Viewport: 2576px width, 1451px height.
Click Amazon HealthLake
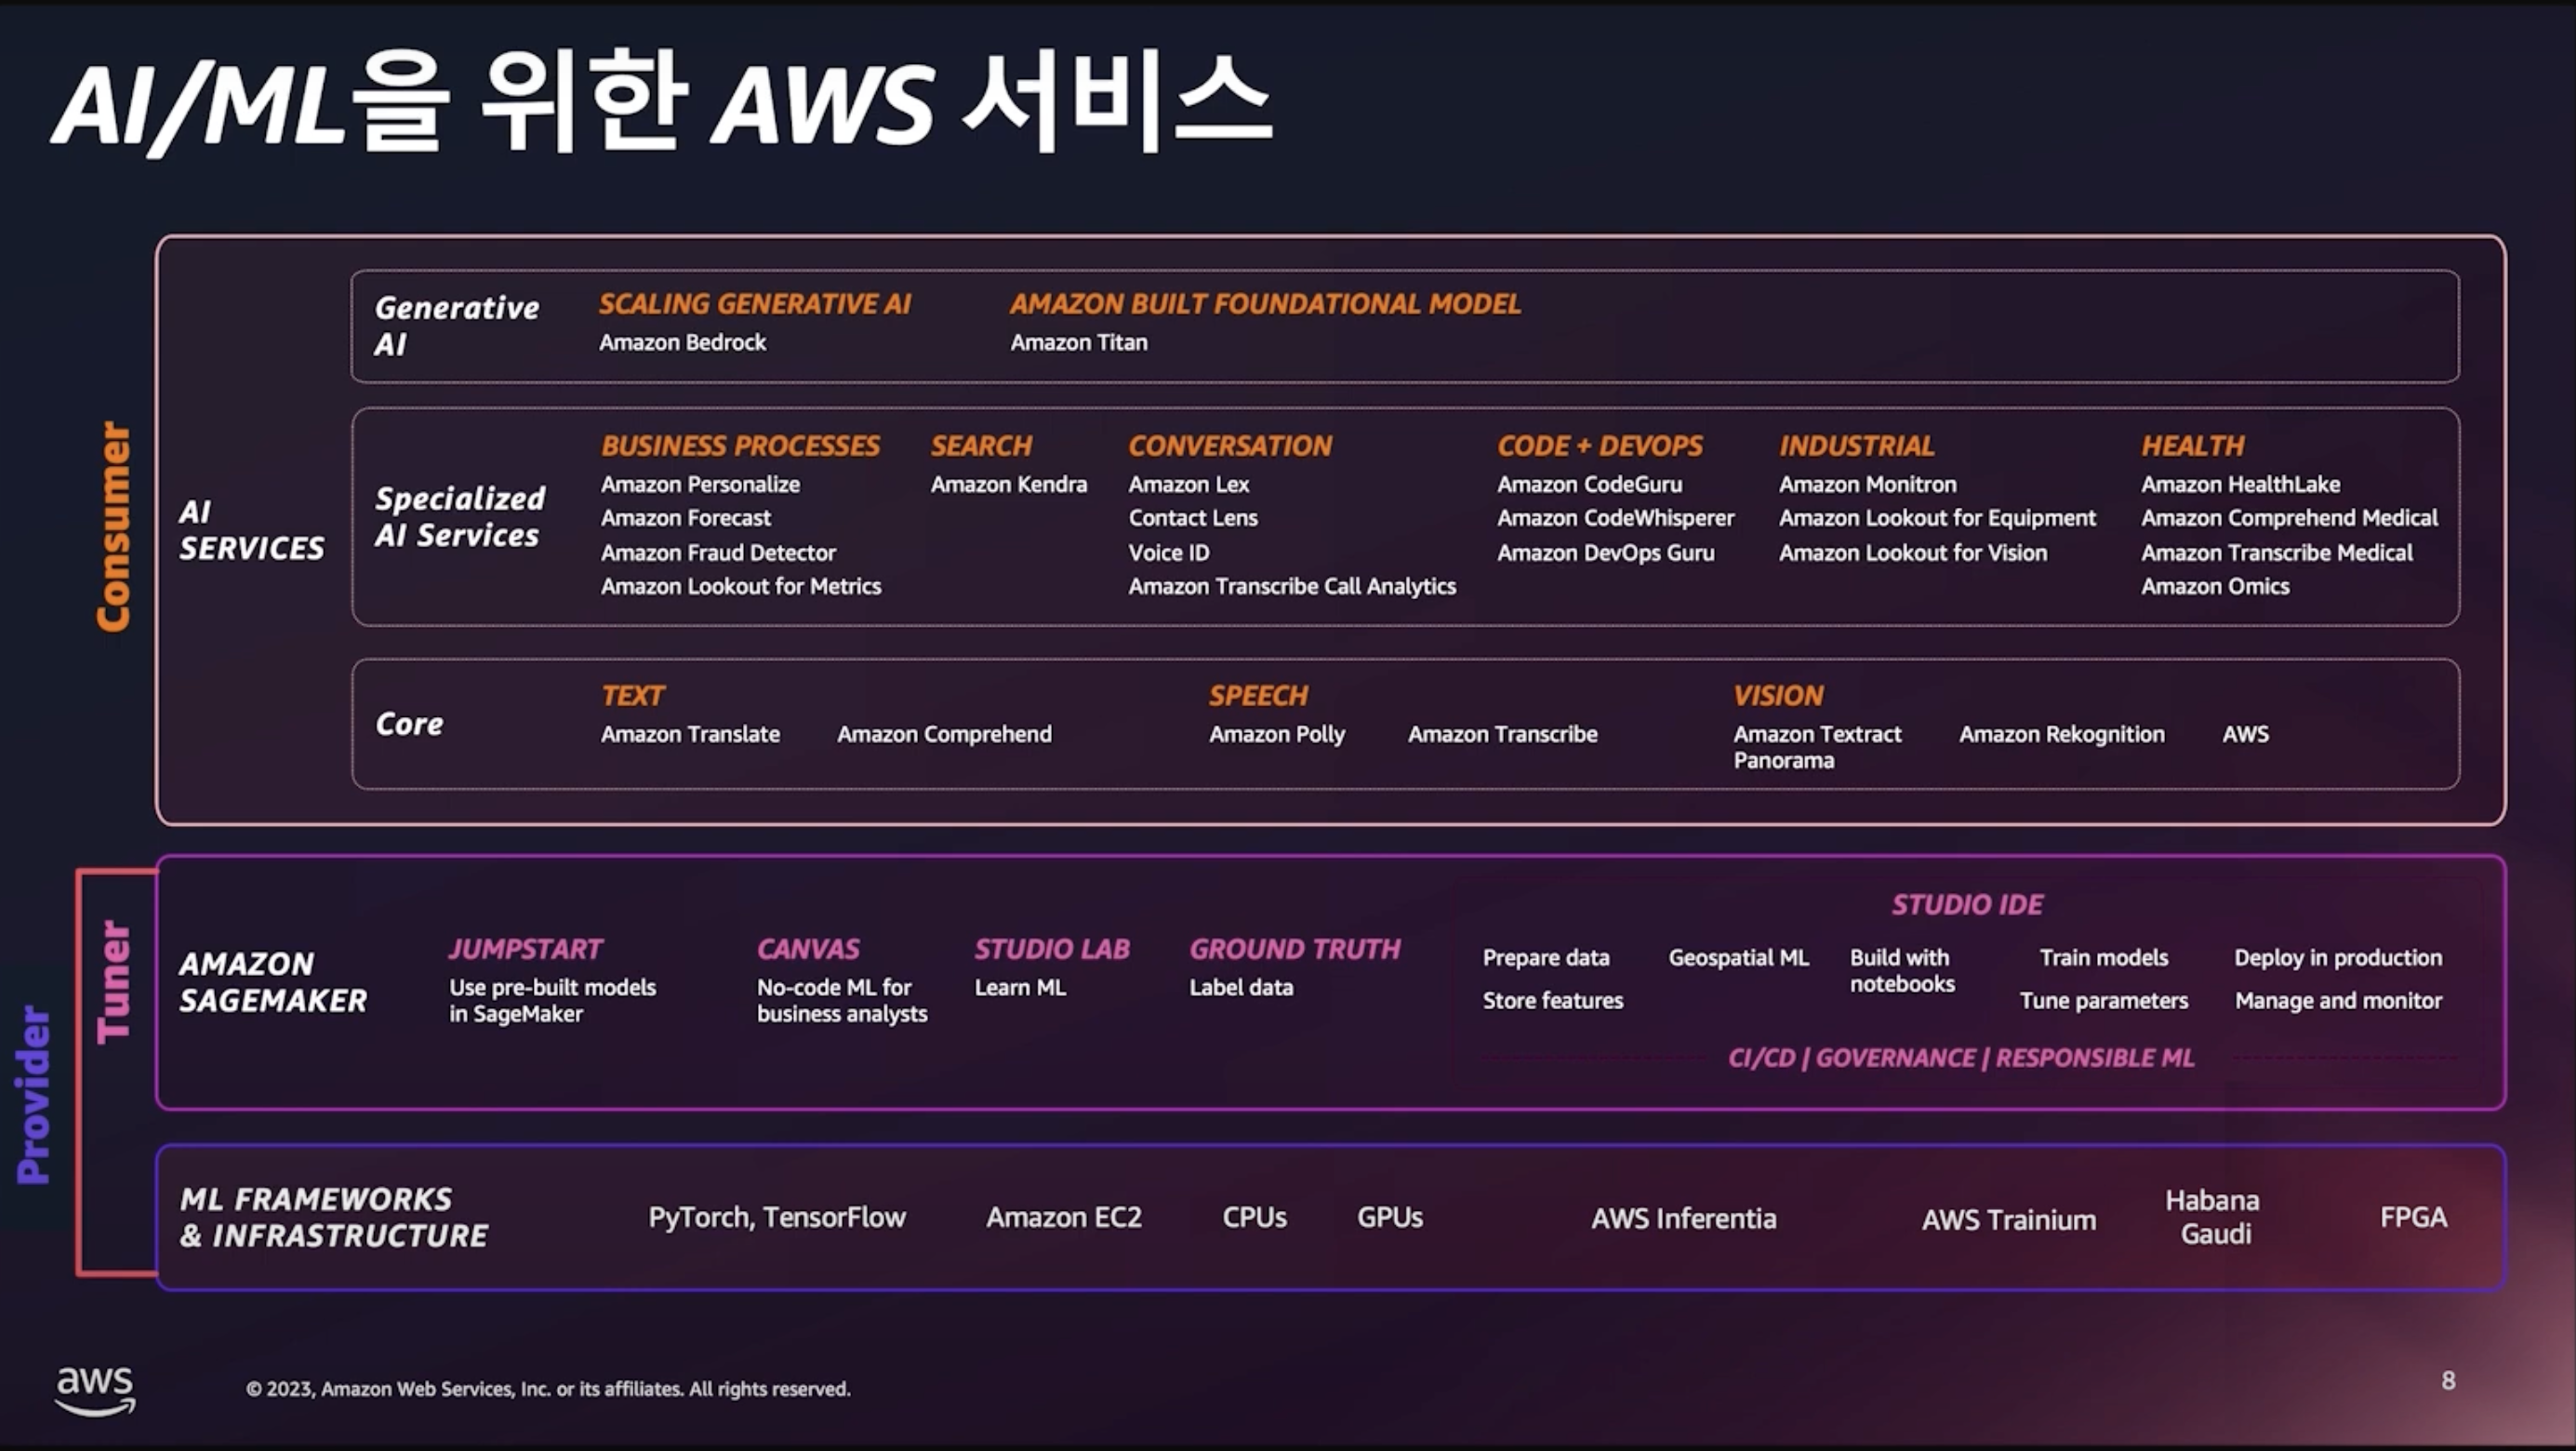point(2241,484)
